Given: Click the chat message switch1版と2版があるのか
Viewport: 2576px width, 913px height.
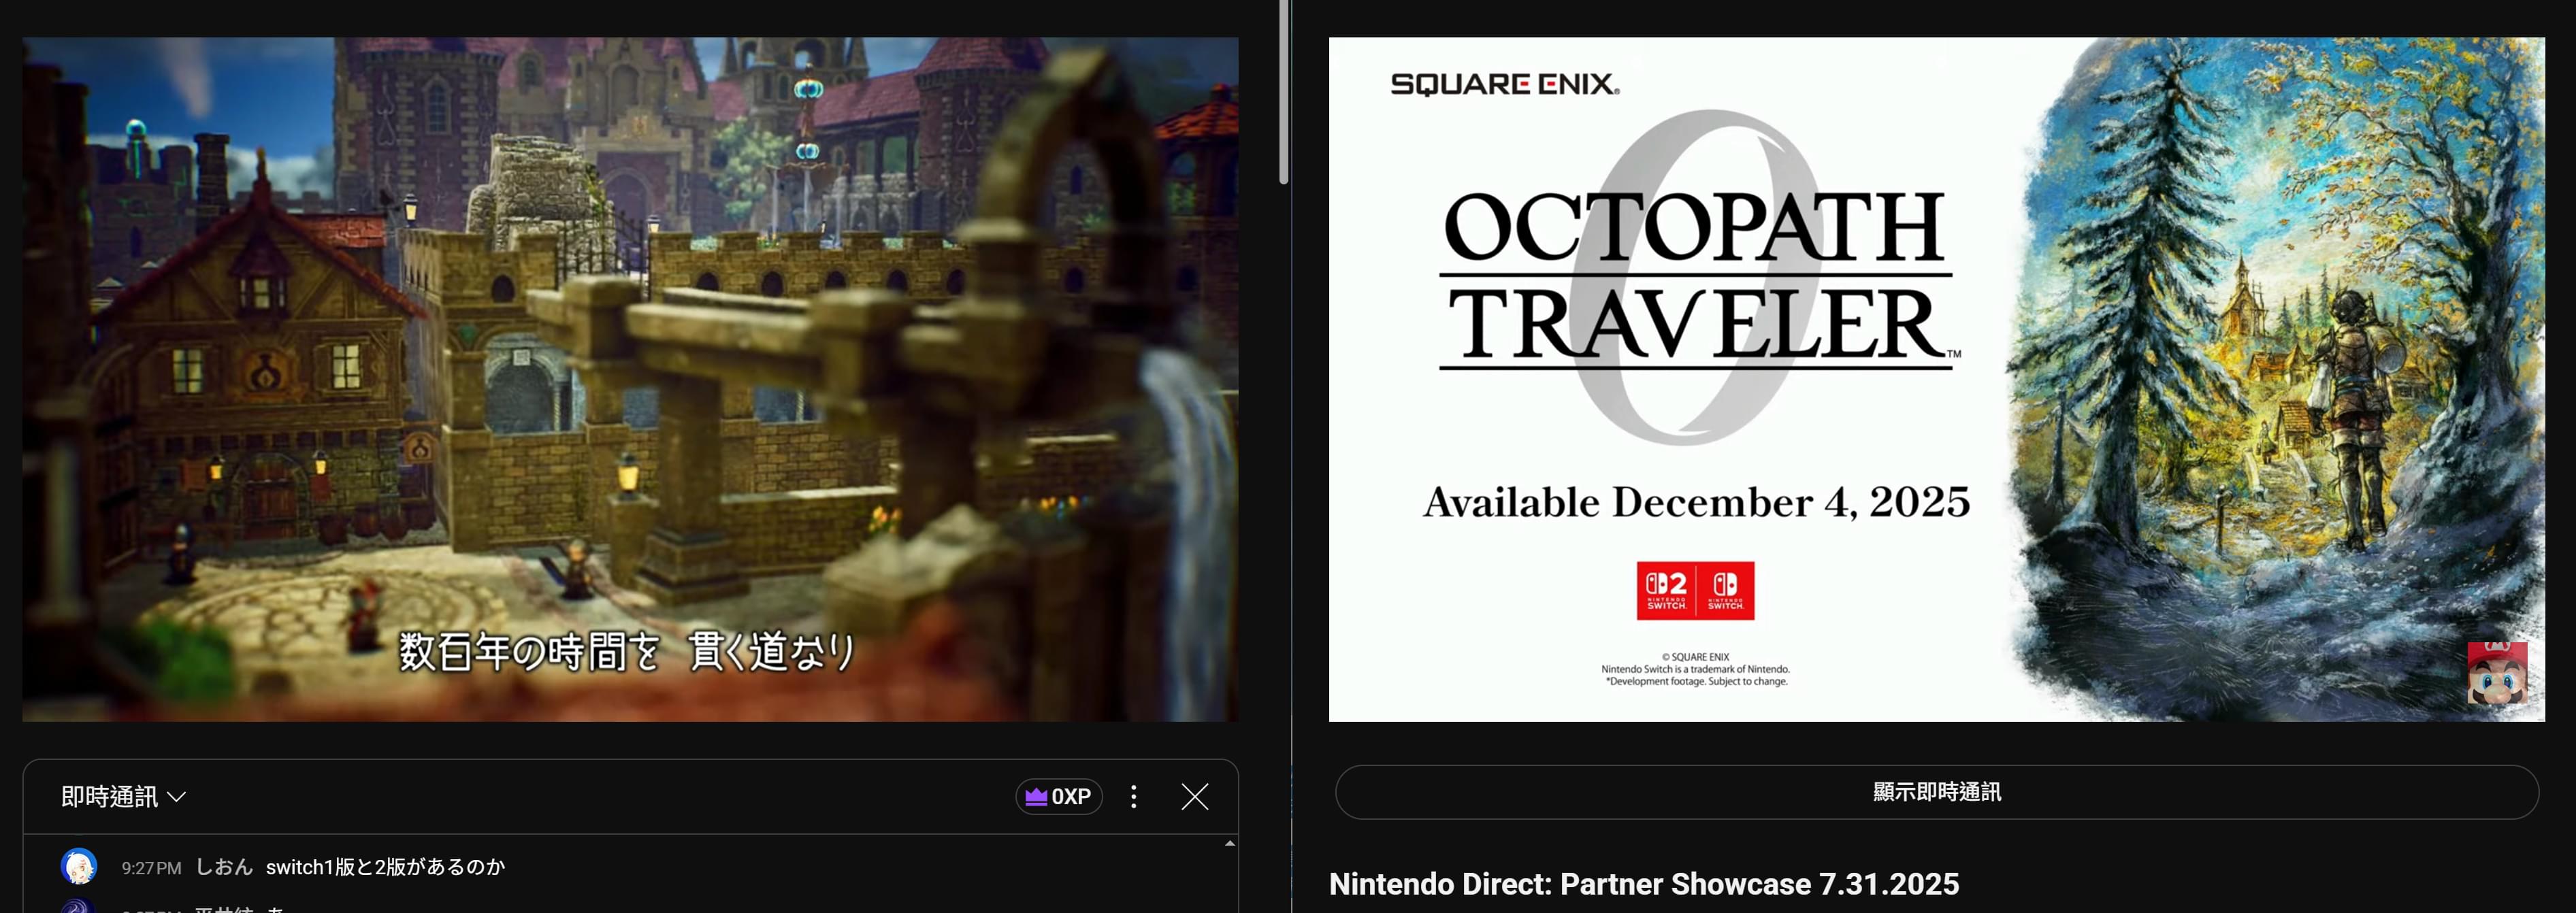Looking at the screenshot, I should click(385, 867).
